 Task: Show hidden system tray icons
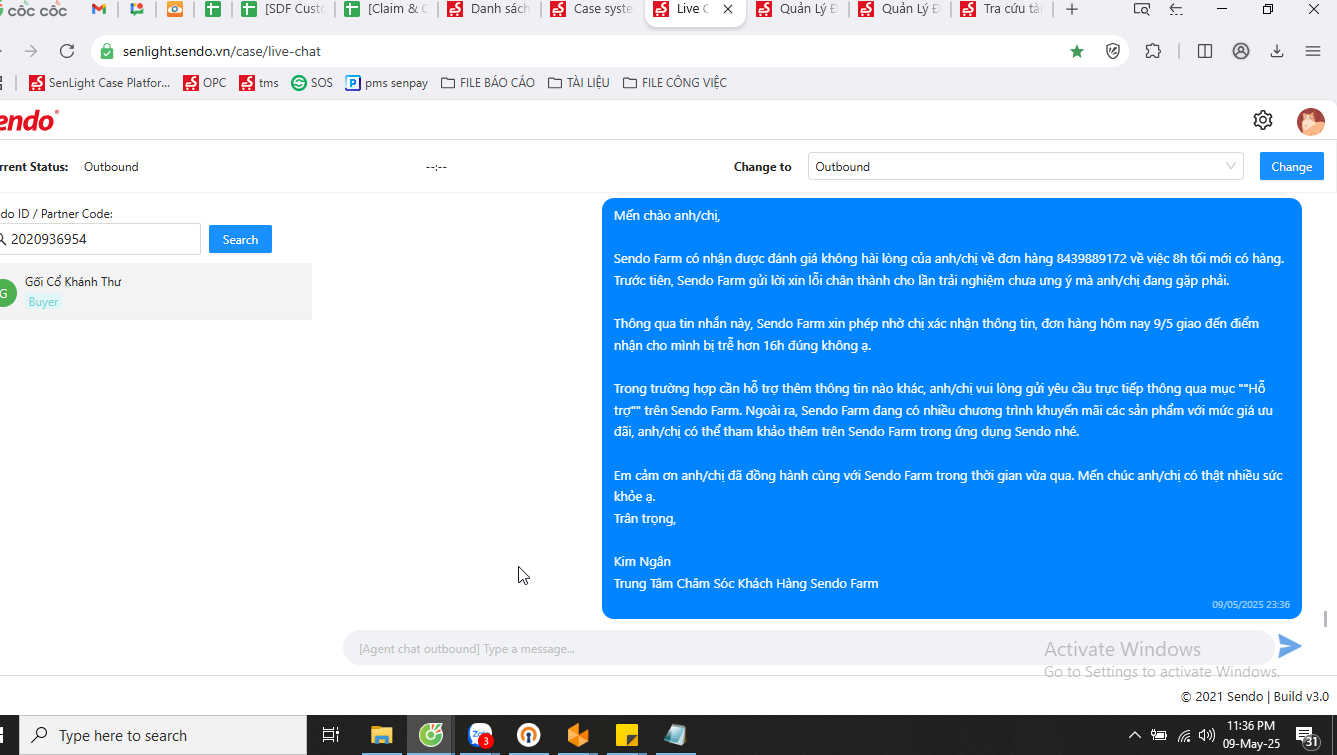point(1135,736)
